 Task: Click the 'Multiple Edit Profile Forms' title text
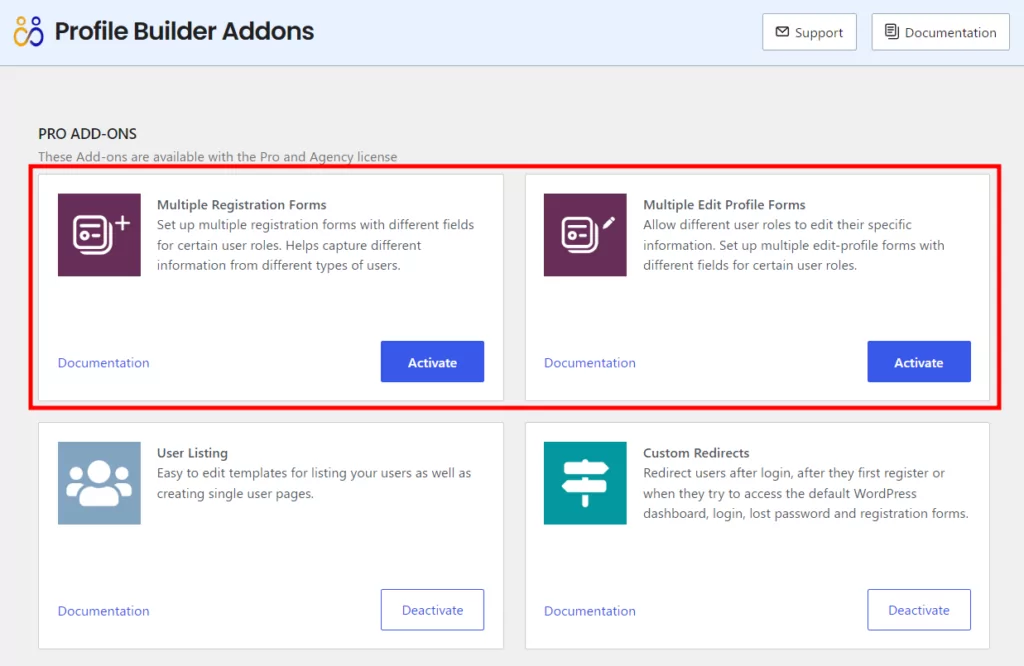724,204
